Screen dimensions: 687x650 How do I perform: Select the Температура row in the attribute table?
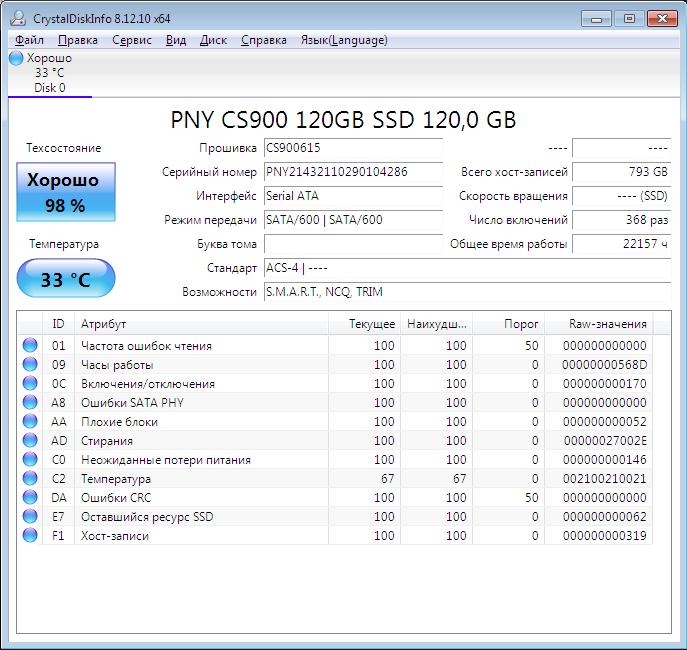(x=335, y=478)
